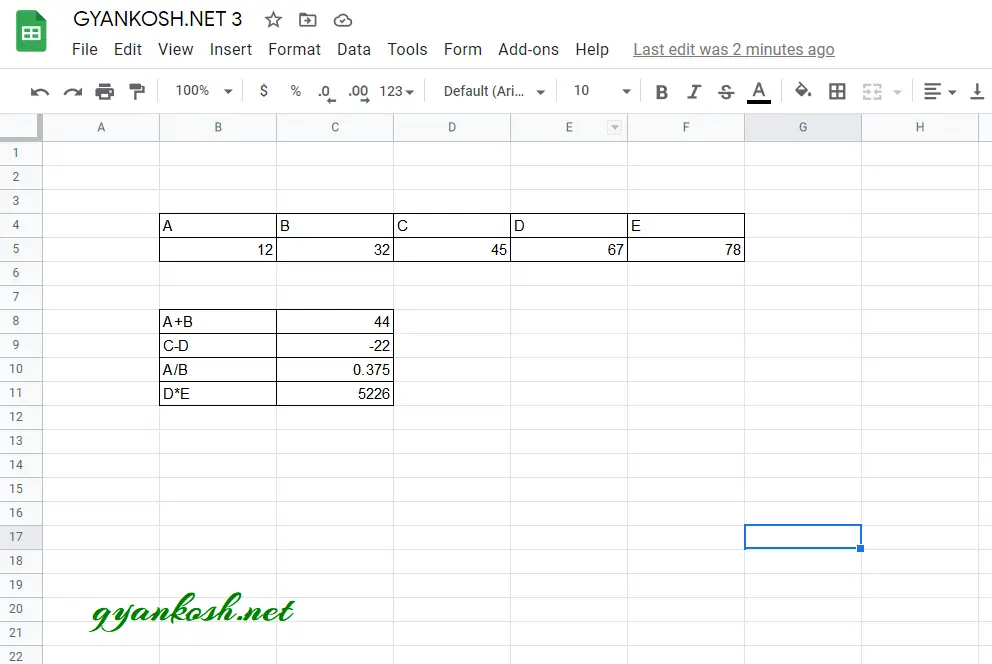Open the Edit menu

point(128,49)
